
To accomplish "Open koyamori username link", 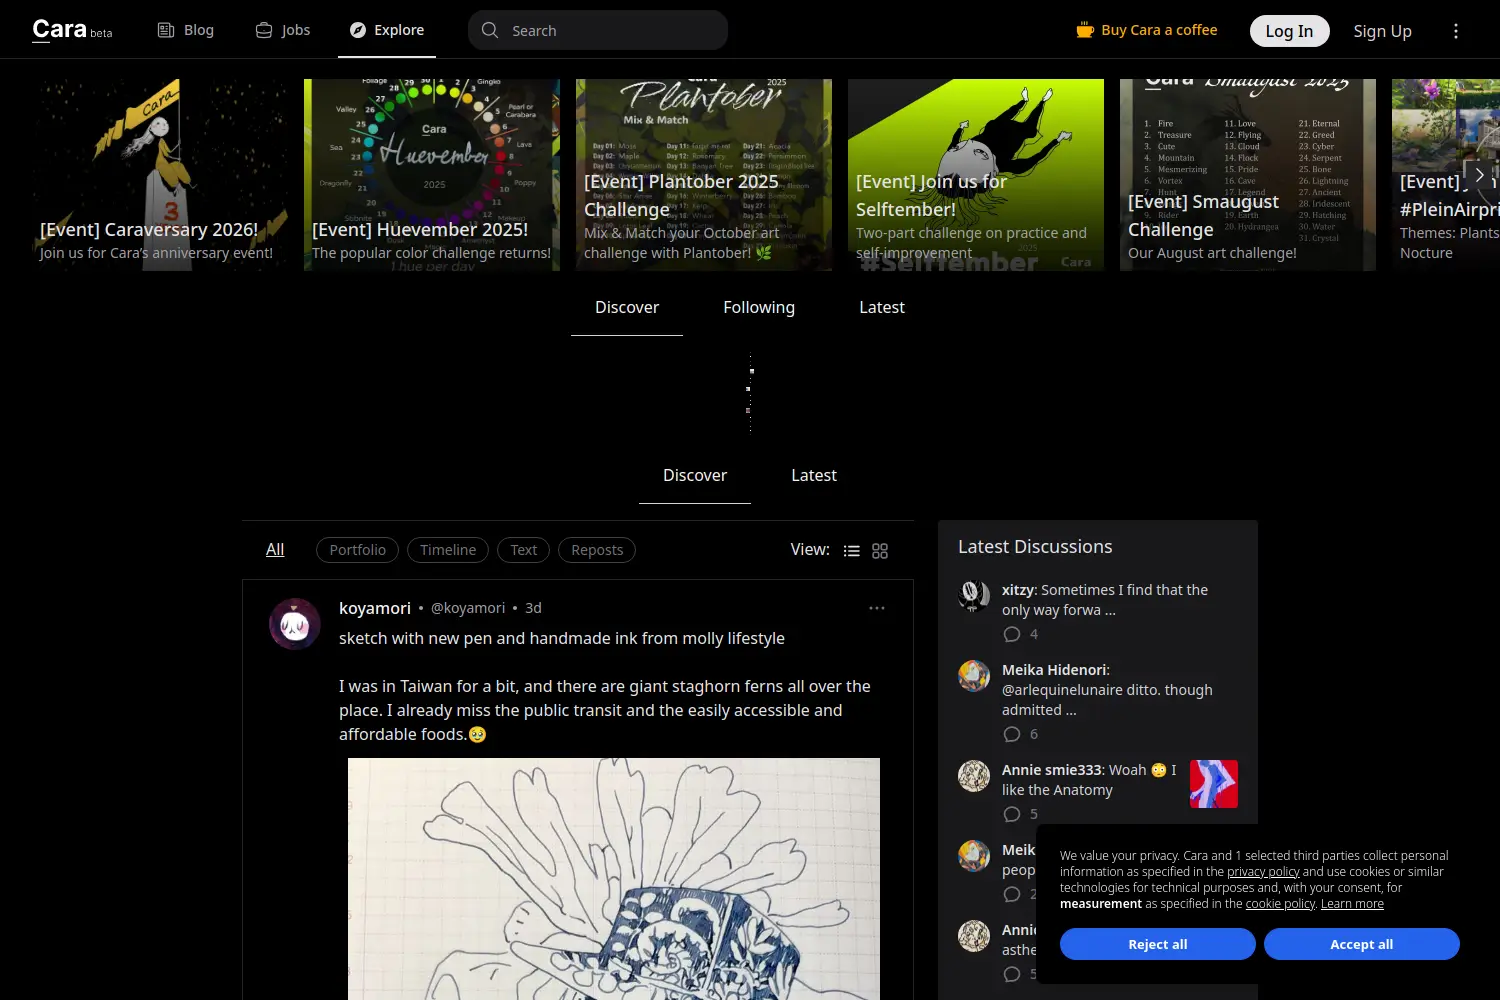I will click(x=375, y=608).
